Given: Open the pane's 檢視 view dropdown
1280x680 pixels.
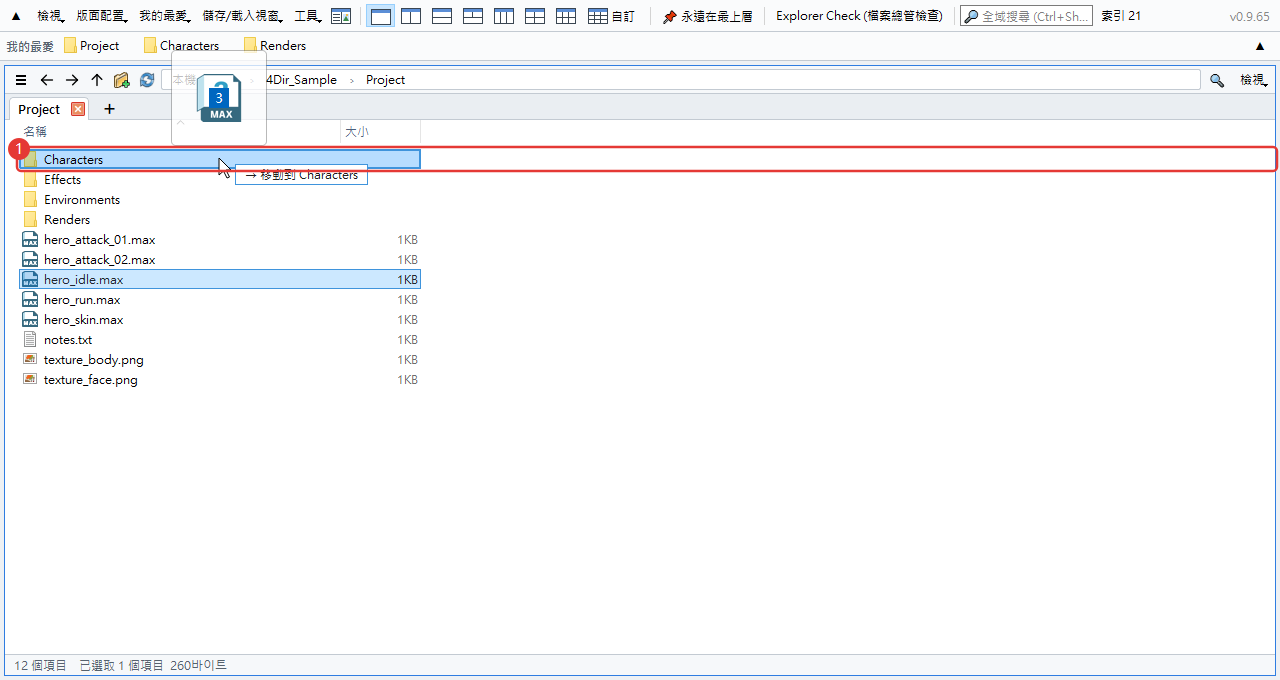Looking at the screenshot, I should [1253, 80].
